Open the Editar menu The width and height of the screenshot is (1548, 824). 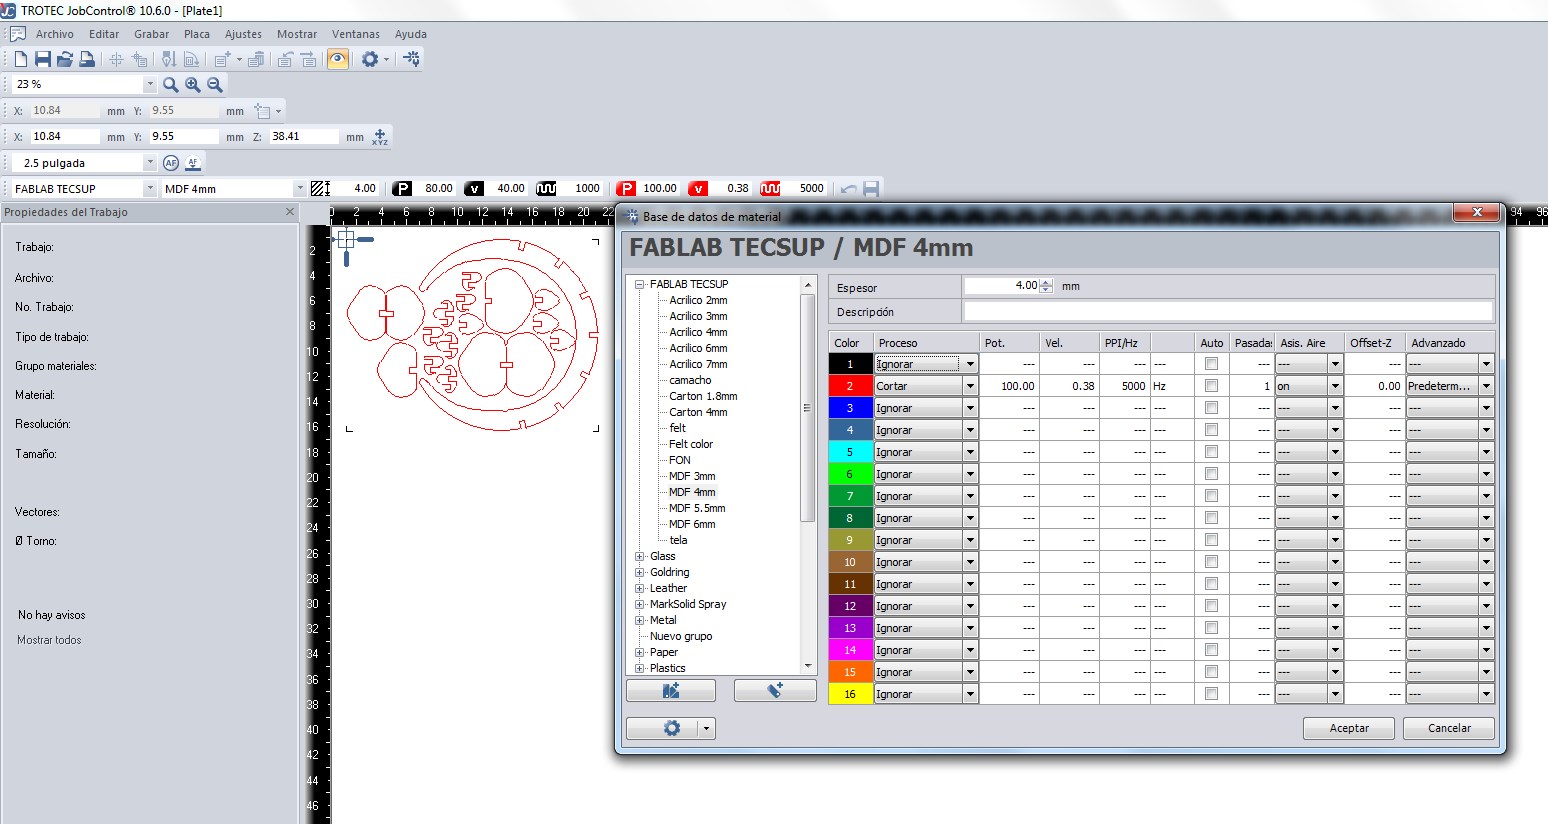tap(104, 34)
